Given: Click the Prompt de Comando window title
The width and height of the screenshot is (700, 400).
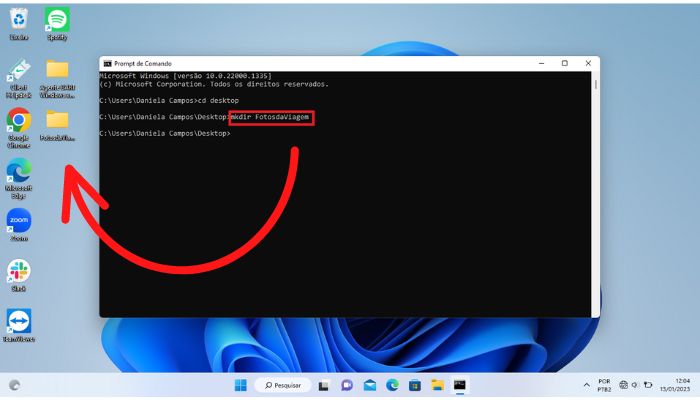Looking at the screenshot, I should pyautogui.click(x=143, y=63).
